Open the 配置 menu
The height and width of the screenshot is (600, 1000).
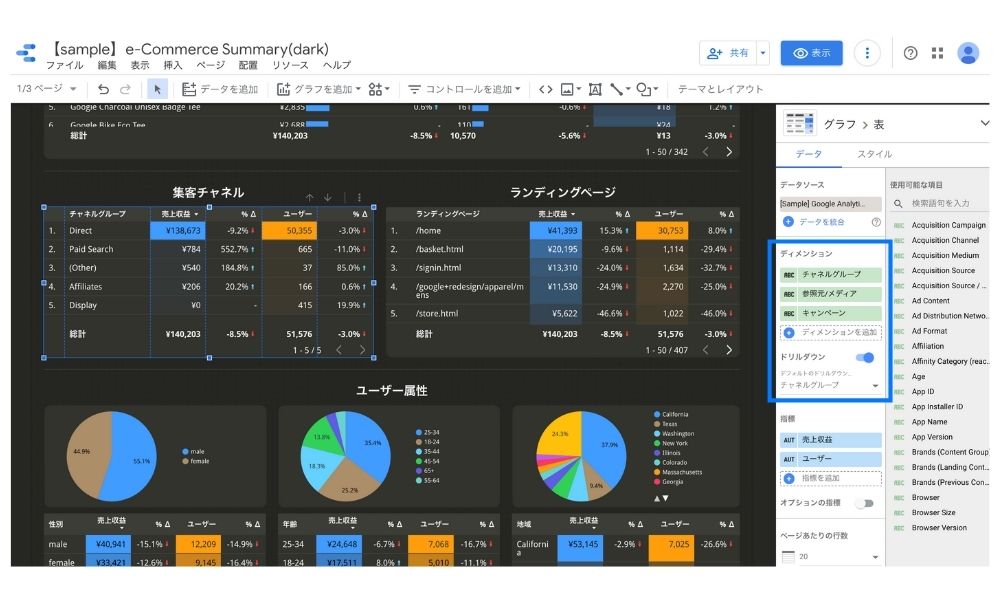click(247, 66)
